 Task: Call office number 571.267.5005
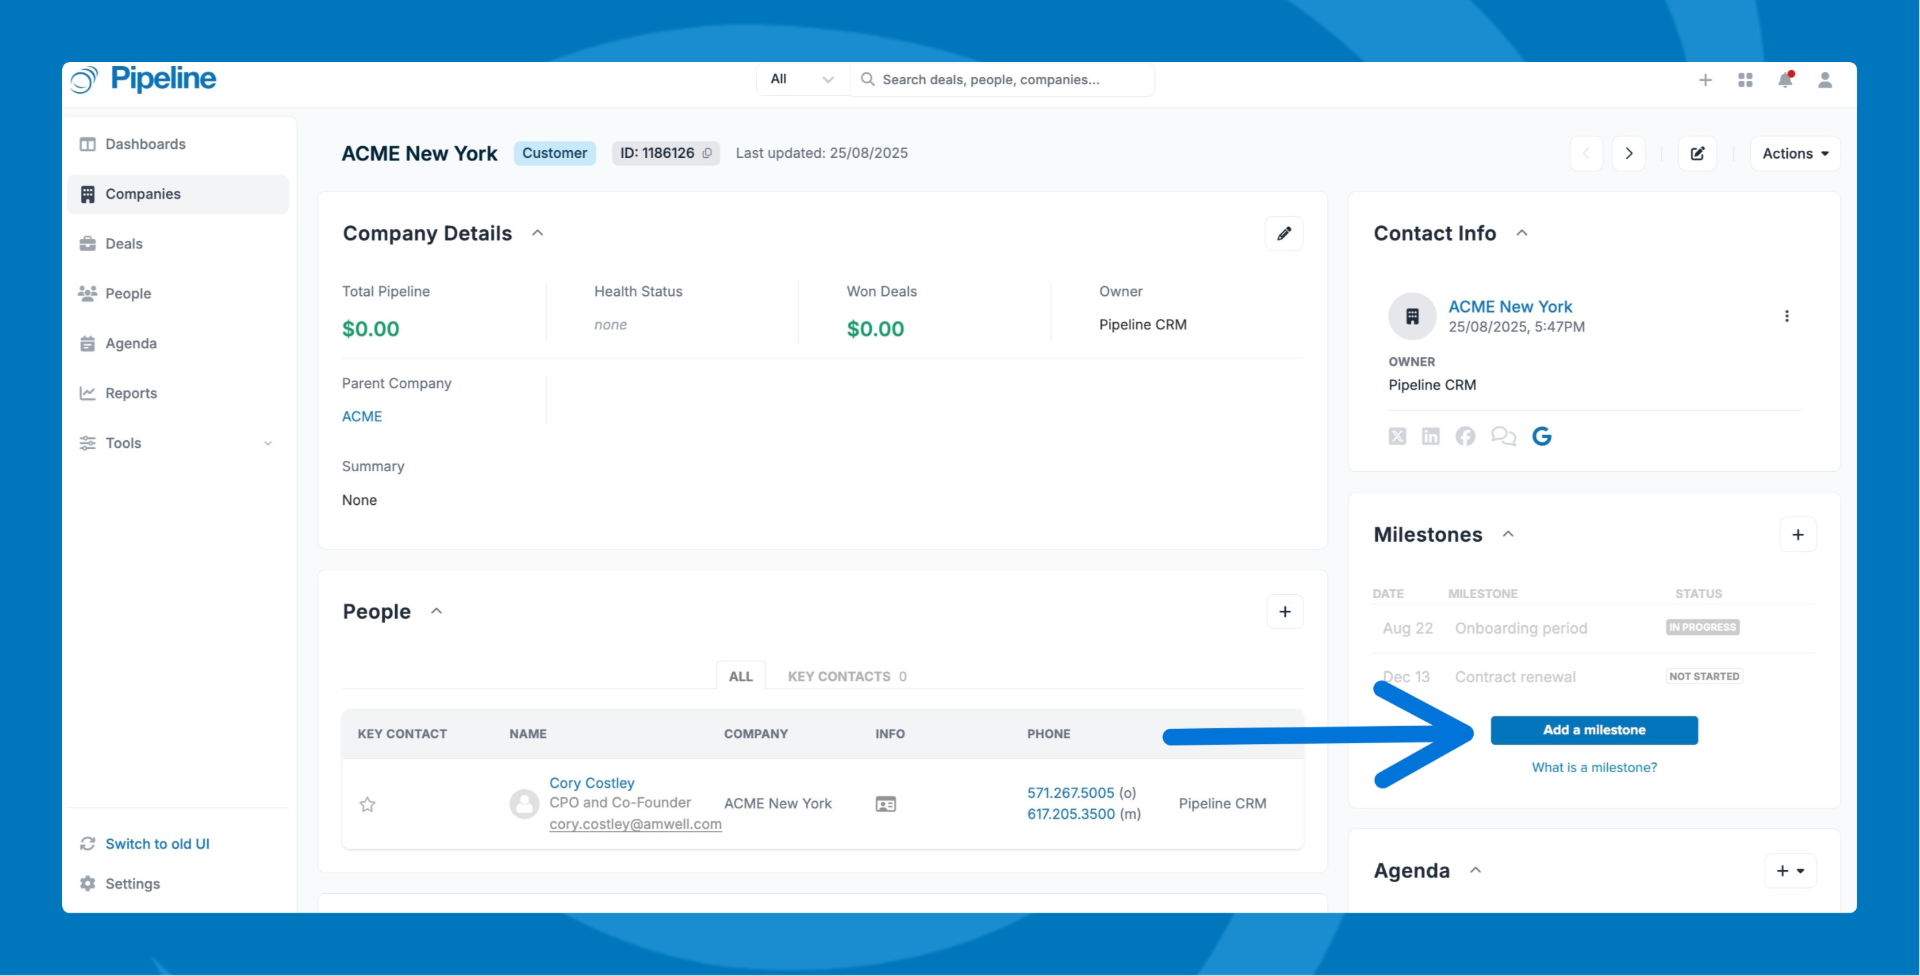pos(1070,793)
